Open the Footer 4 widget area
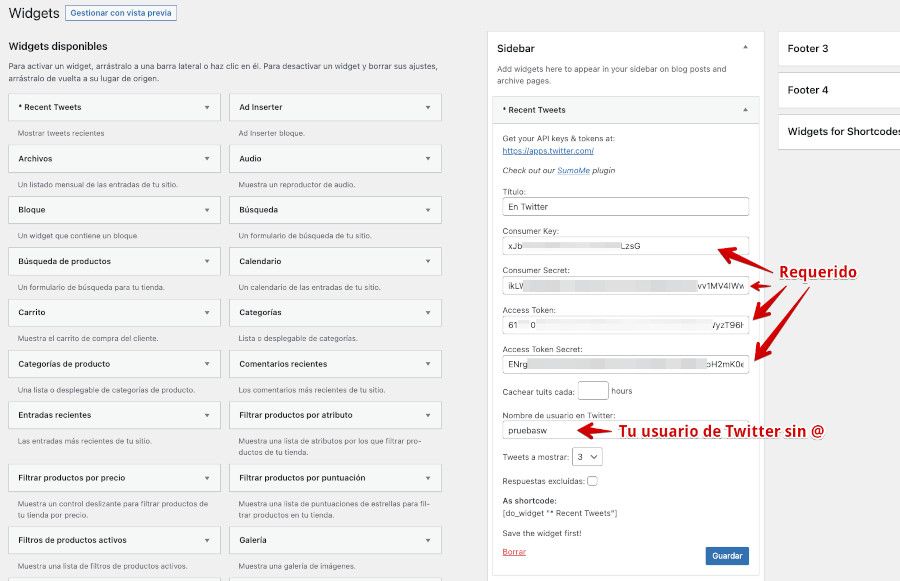 coord(839,90)
